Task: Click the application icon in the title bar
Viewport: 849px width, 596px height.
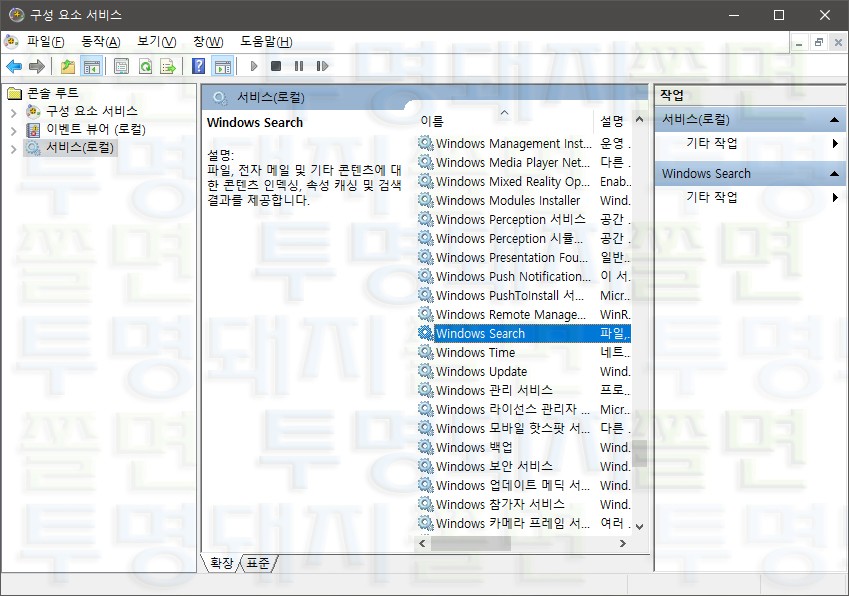Action: point(16,15)
